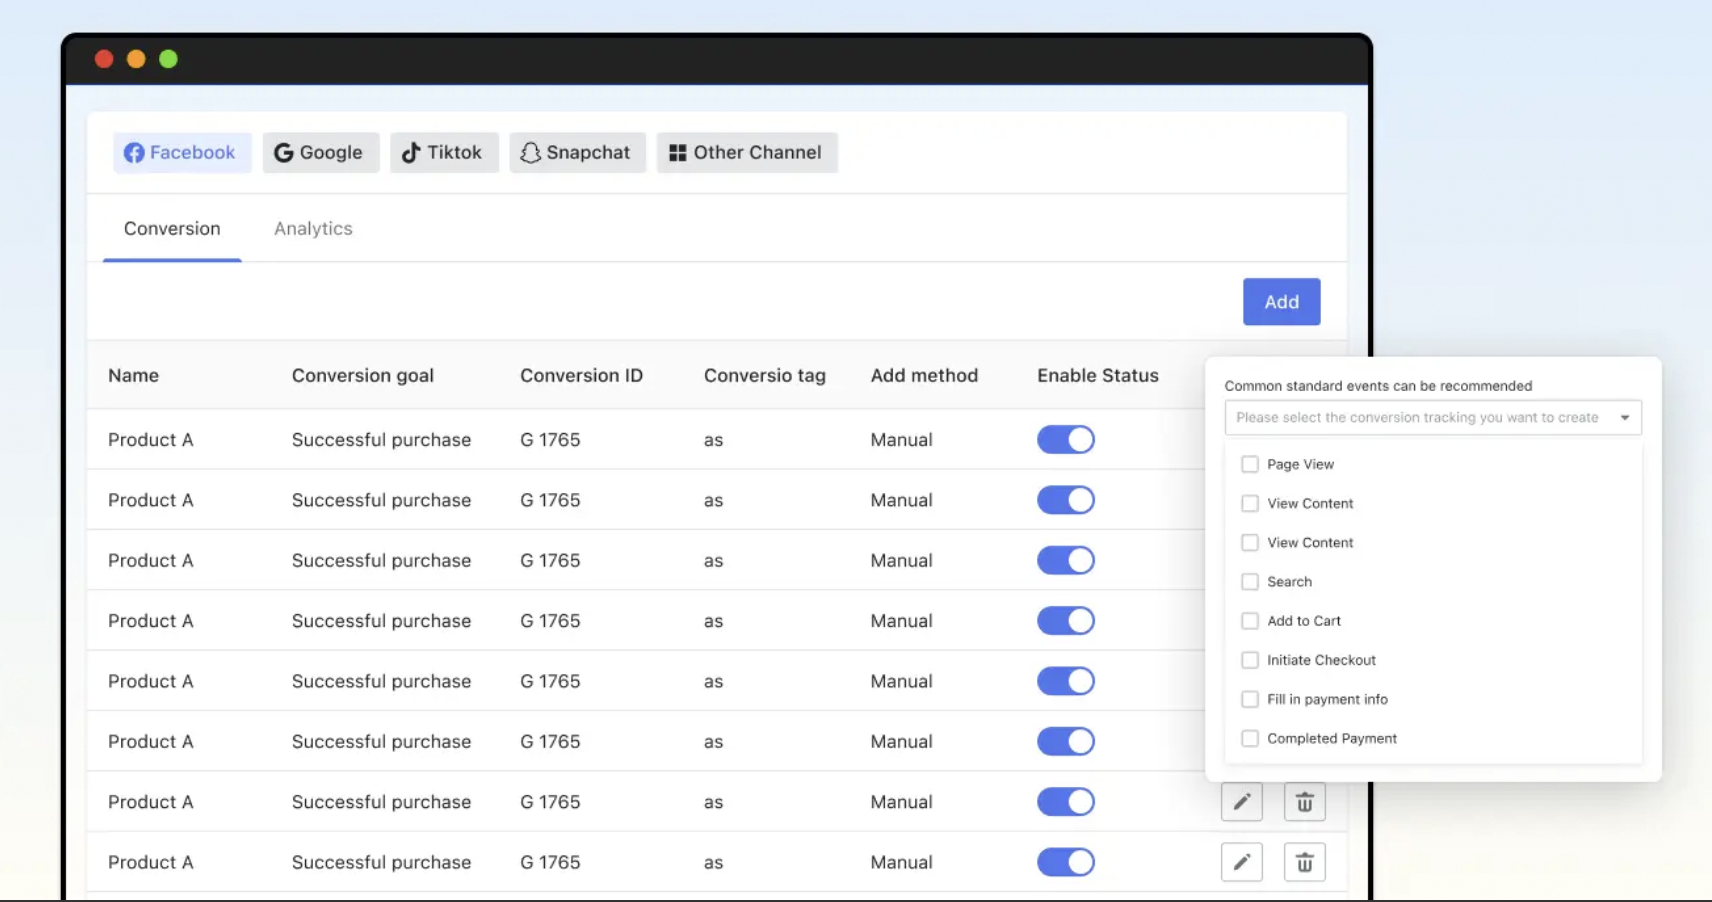Click the Google G icon
Screen dimensions: 1712x902
284,153
